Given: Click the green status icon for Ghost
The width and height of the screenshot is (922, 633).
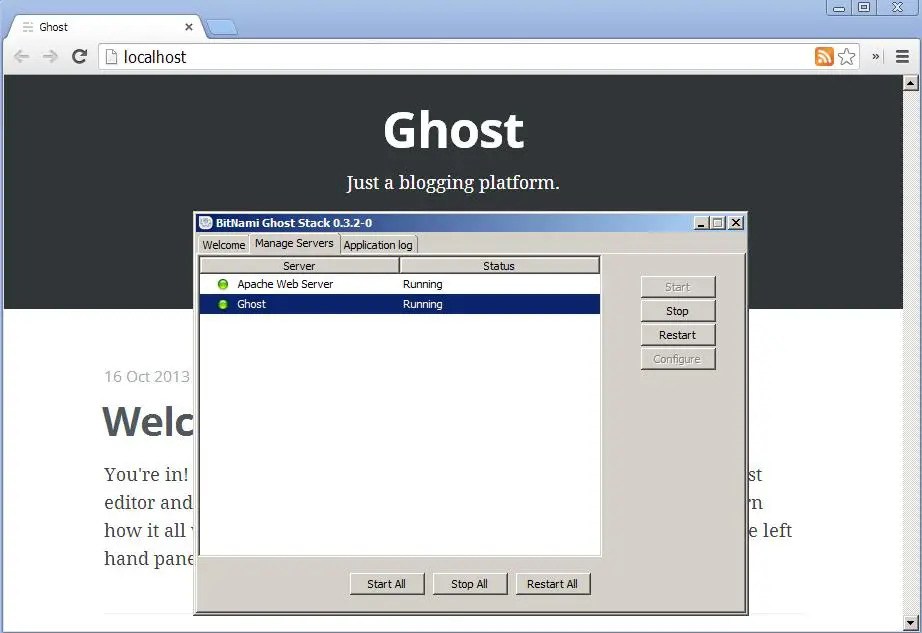Looking at the screenshot, I should (x=223, y=304).
